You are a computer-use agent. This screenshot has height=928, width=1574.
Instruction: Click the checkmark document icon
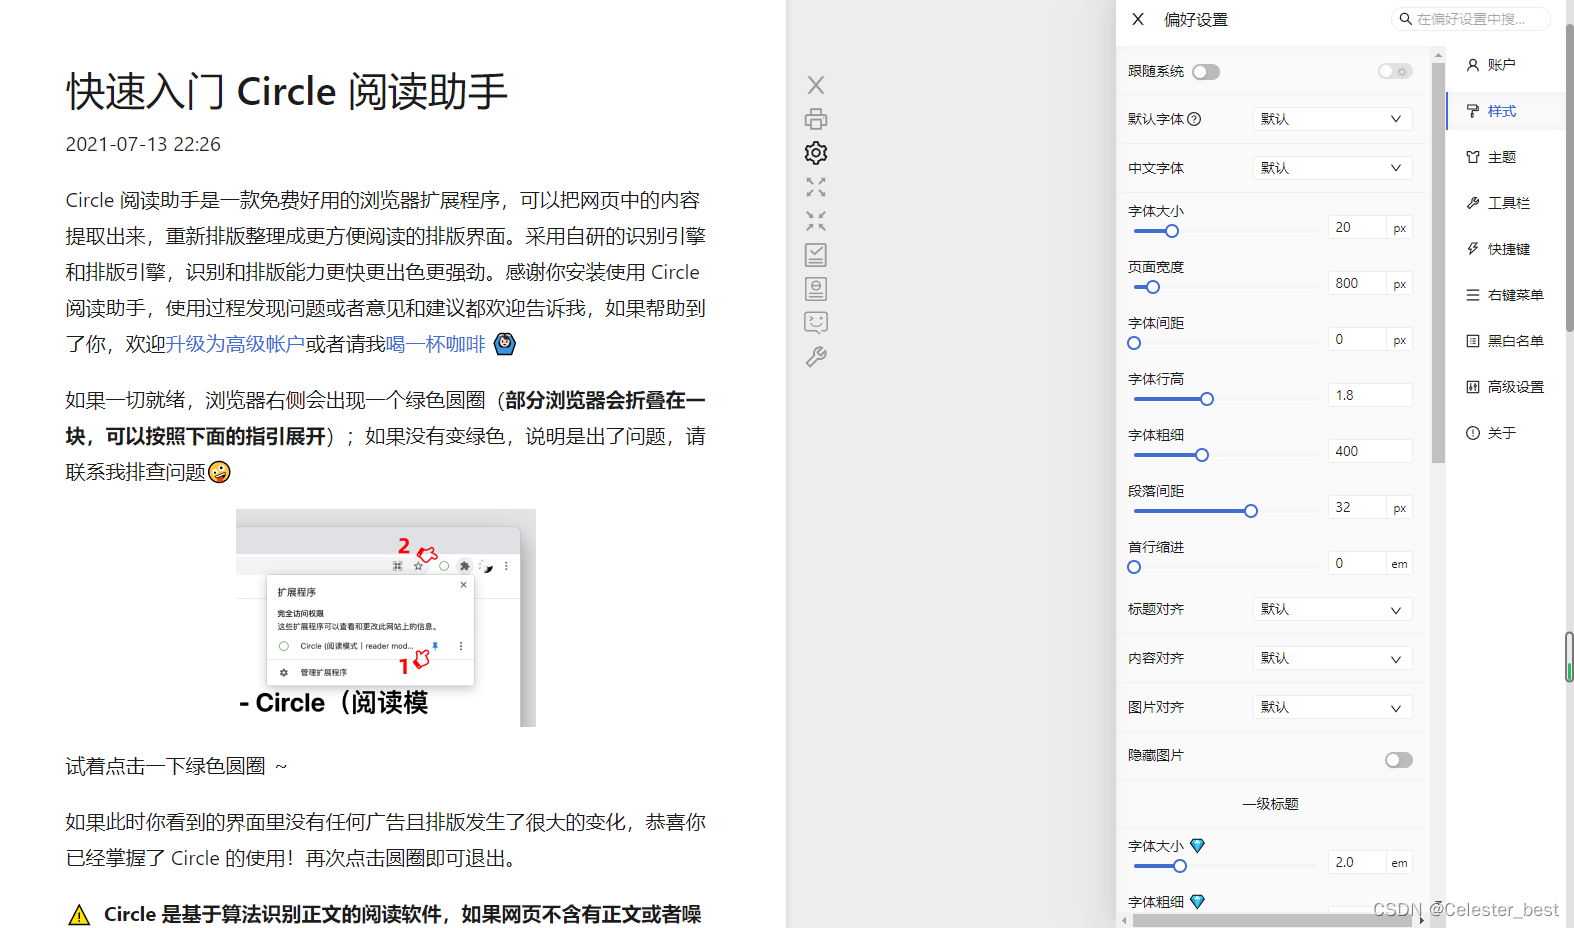tap(816, 255)
